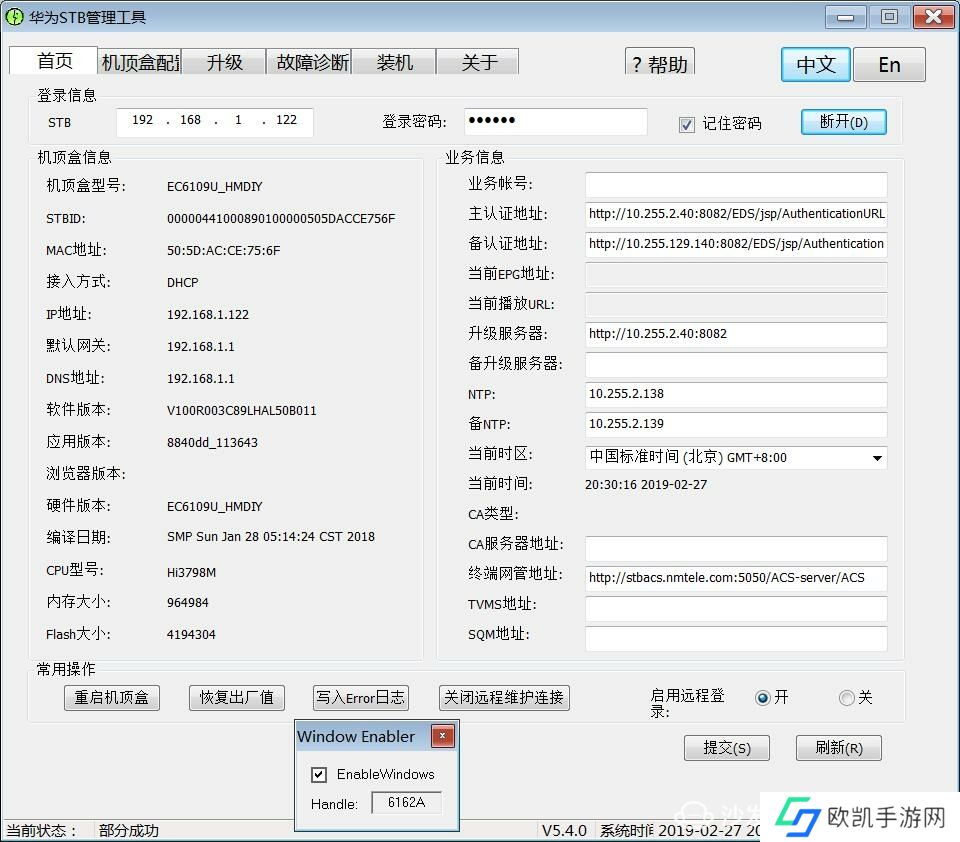The height and width of the screenshot is (842, 960).
Task: Open the 升级 tab
Action: [225, 62]
